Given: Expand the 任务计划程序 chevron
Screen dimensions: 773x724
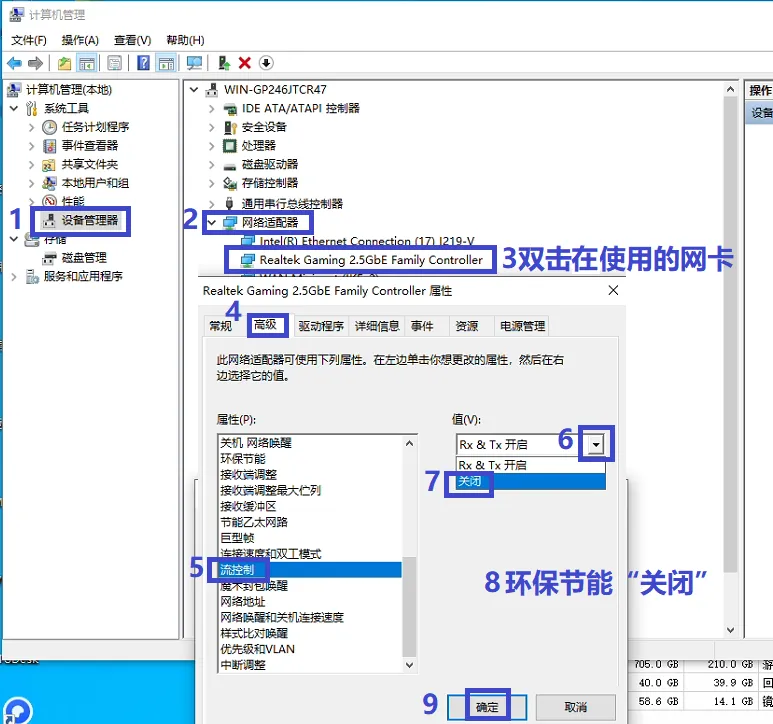Looking at the screenshot, I should (x=31, y=127).
